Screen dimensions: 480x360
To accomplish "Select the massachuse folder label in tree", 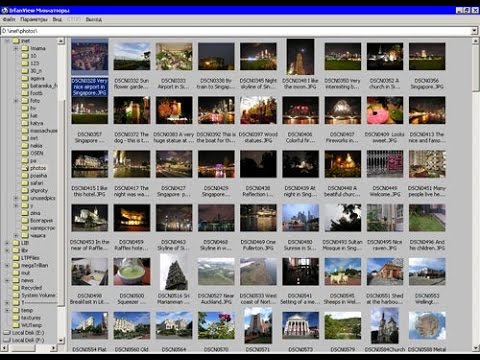I will click(44, 131).
